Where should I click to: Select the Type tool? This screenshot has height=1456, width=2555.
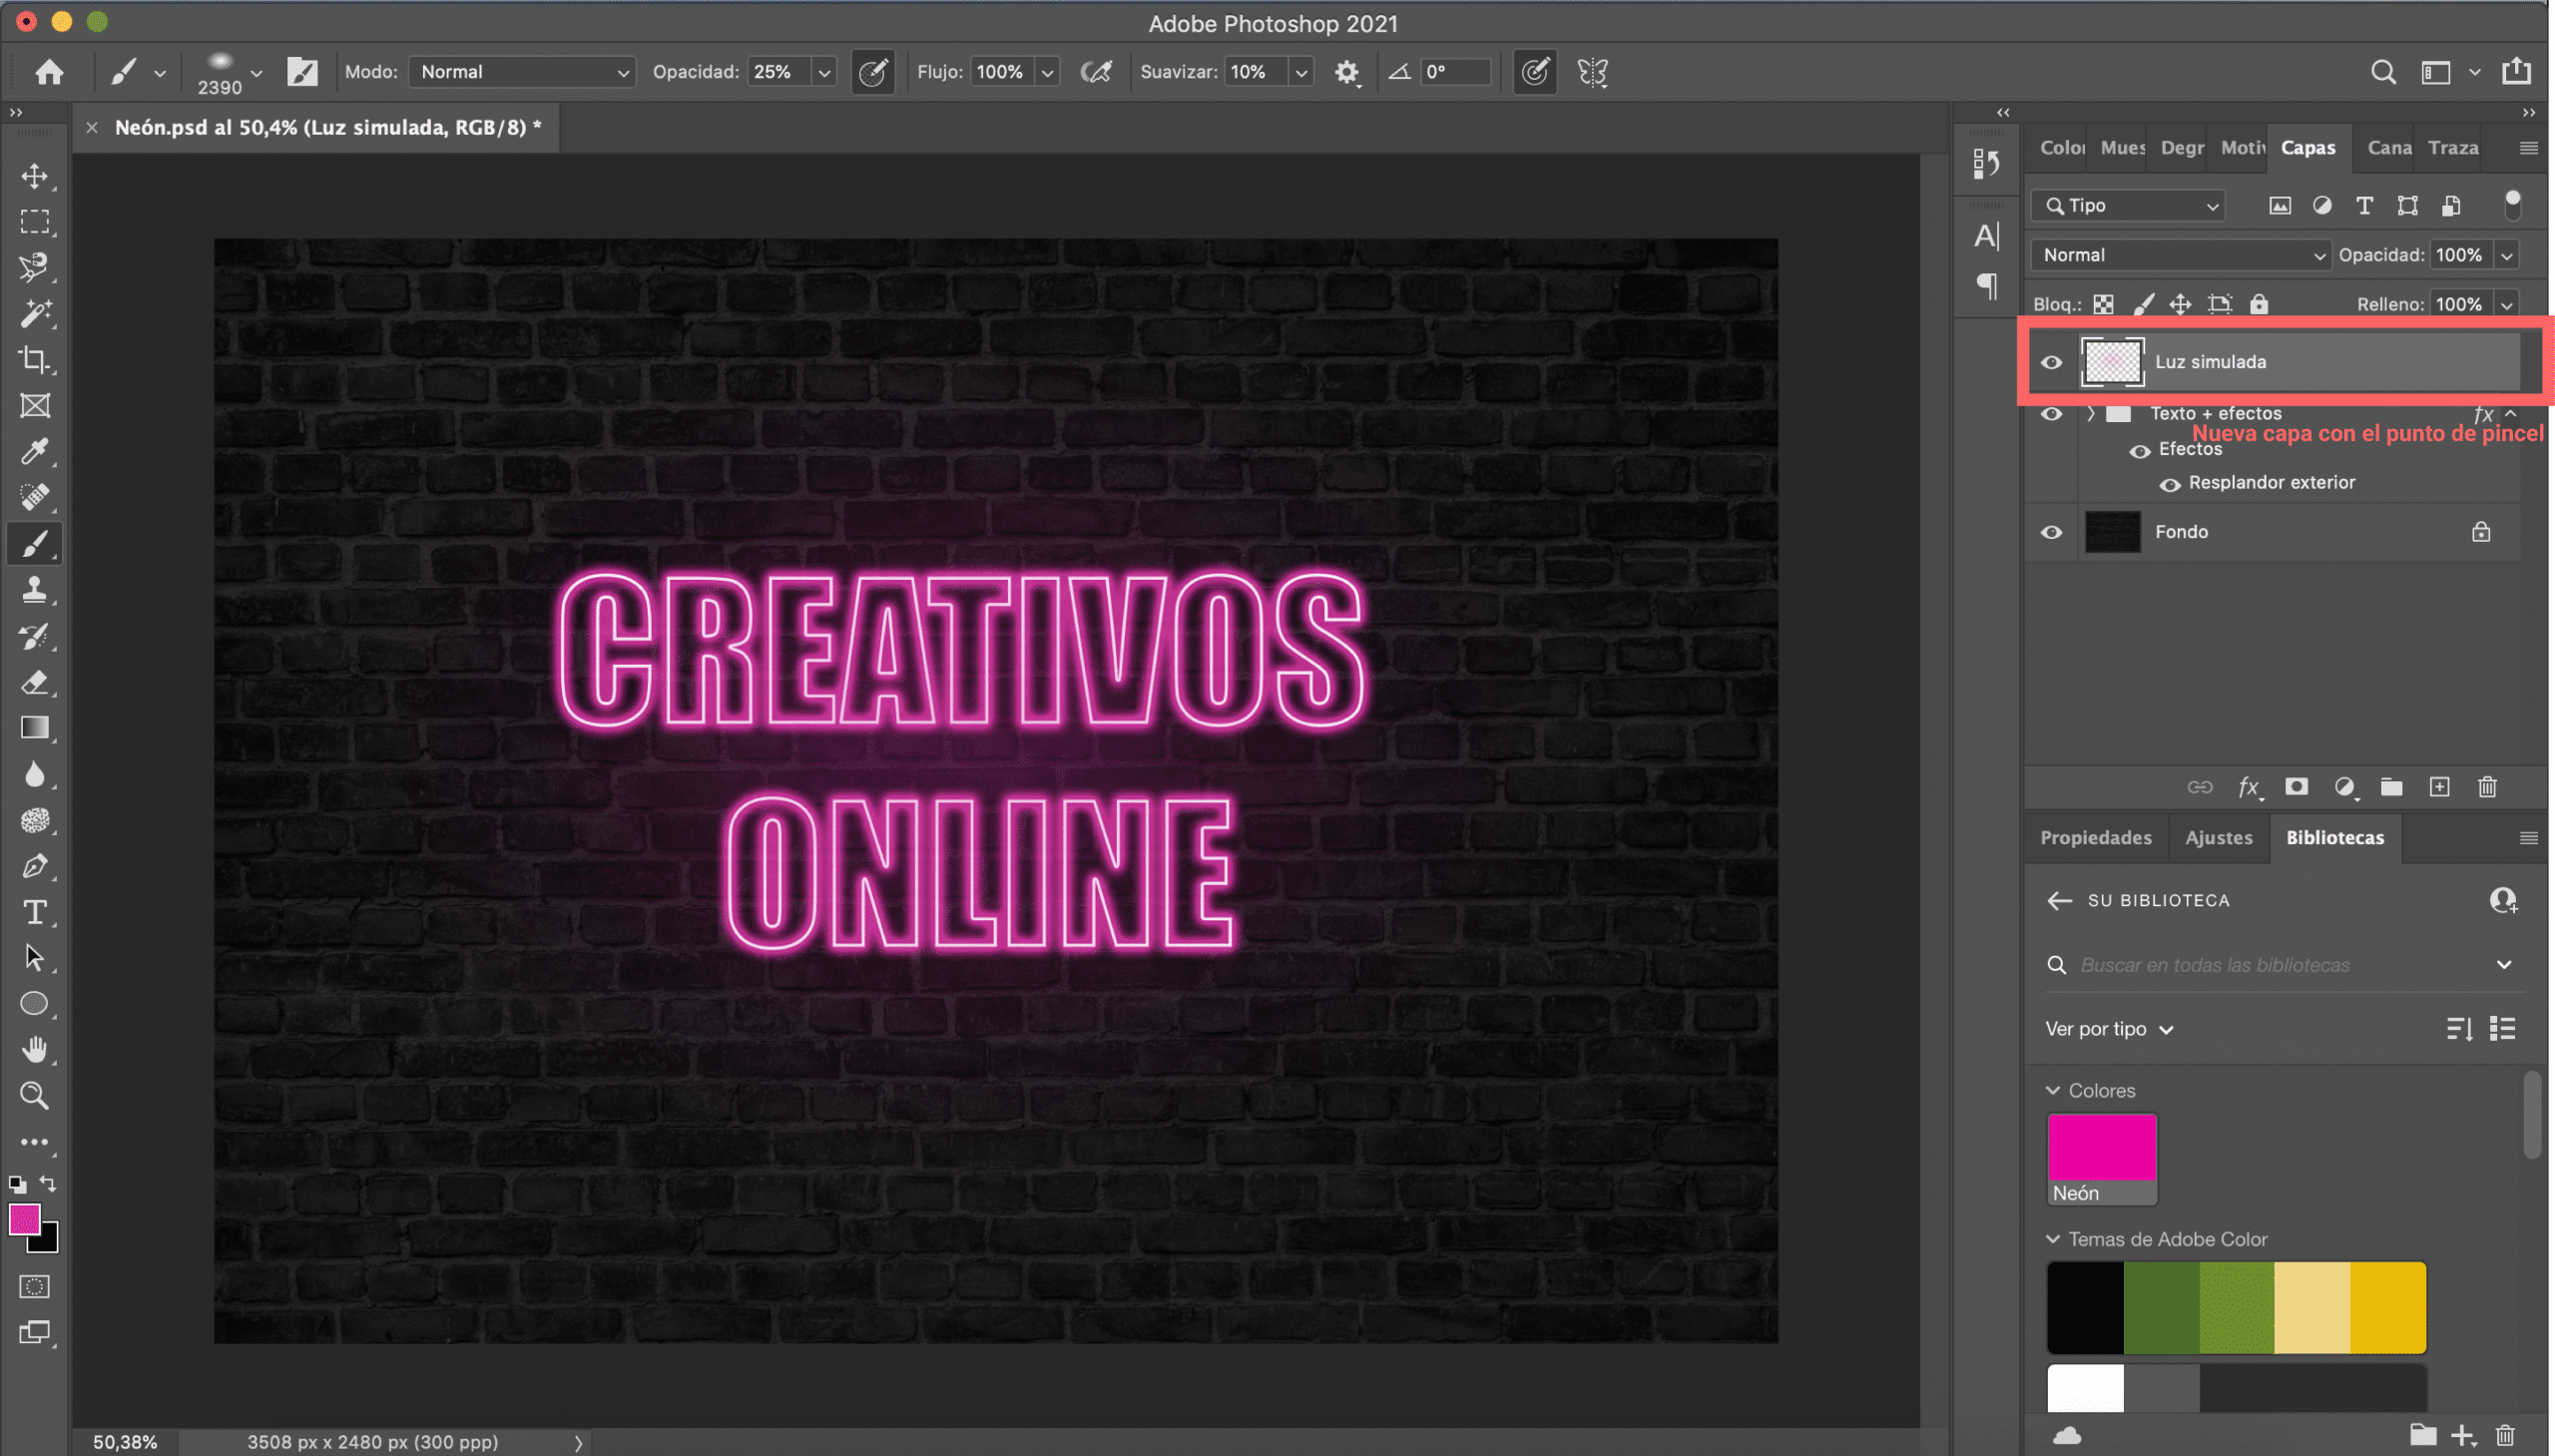[x=33, y=912]
